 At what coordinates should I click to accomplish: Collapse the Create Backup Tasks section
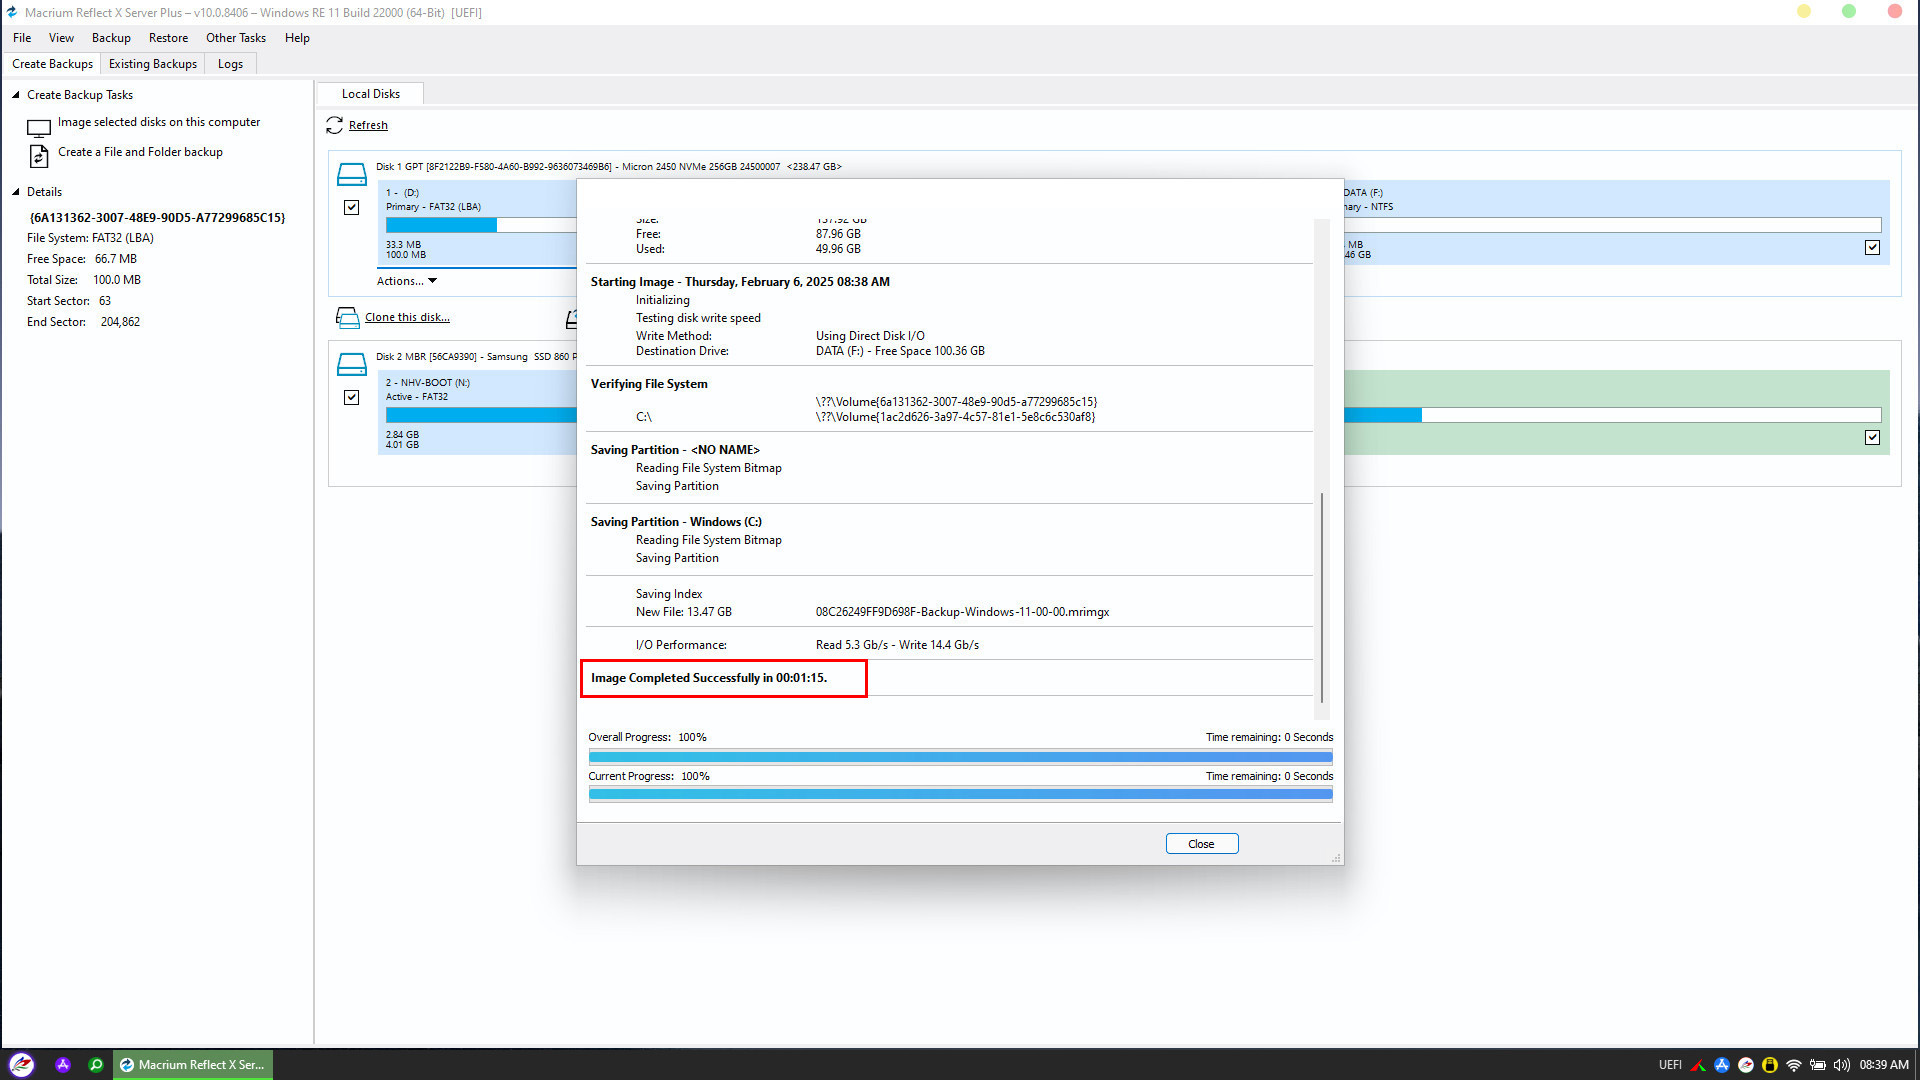pyautogui.click(x=16, y=95)
